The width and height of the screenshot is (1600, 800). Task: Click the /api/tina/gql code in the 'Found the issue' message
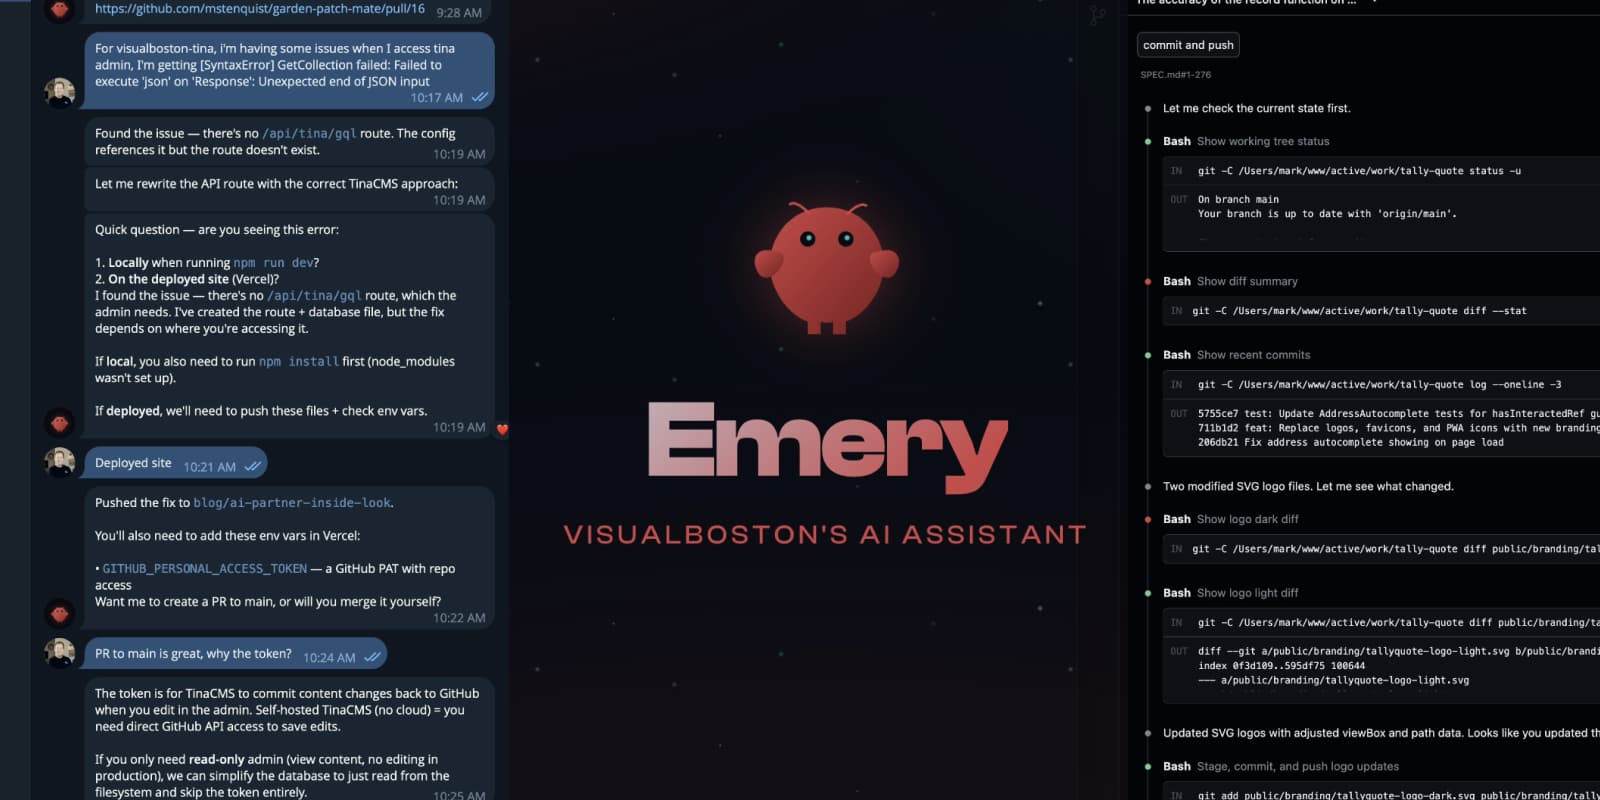(309, 133)
